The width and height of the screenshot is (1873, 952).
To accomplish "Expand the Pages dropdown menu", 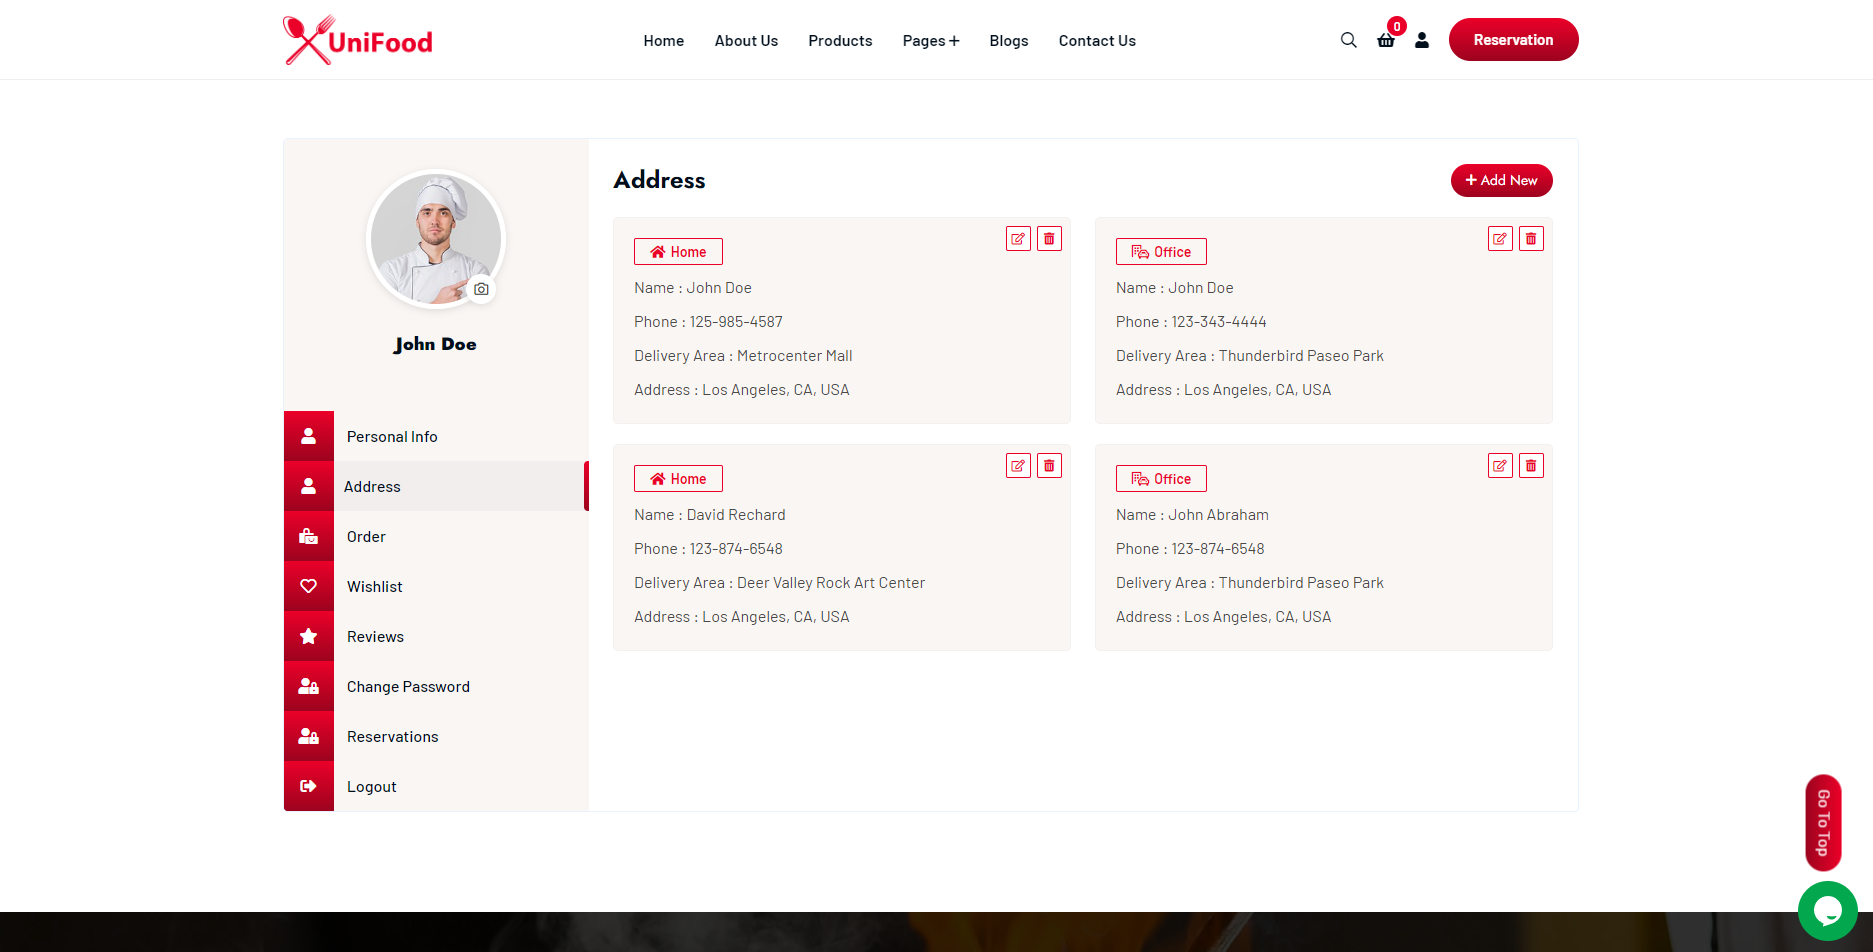I will (930, 41).
